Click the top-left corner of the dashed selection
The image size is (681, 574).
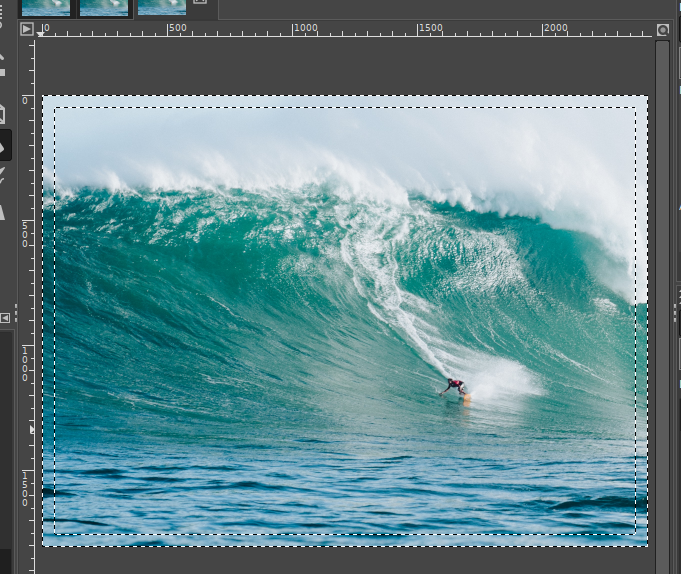click(55, 108)
